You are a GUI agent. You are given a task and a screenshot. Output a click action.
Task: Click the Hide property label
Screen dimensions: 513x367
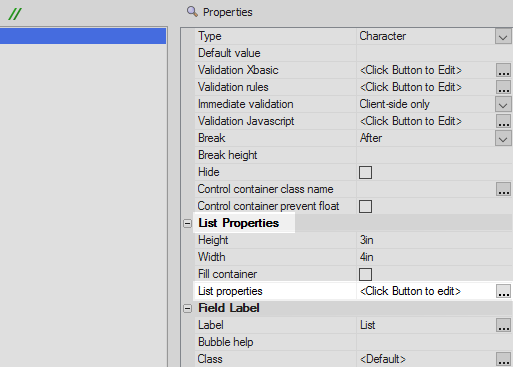(209, 172)
